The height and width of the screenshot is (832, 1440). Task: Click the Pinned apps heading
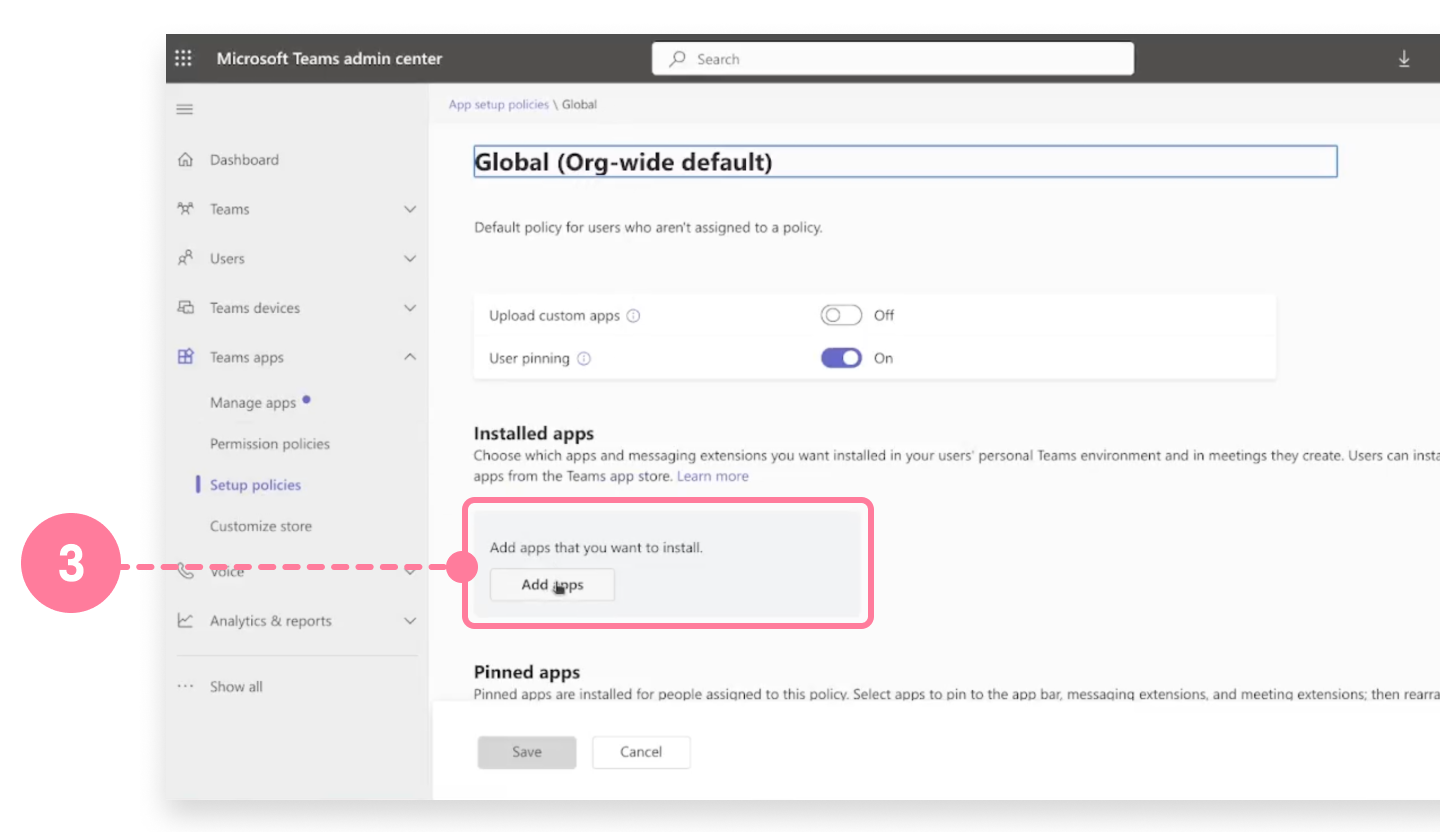coord(527,672)
